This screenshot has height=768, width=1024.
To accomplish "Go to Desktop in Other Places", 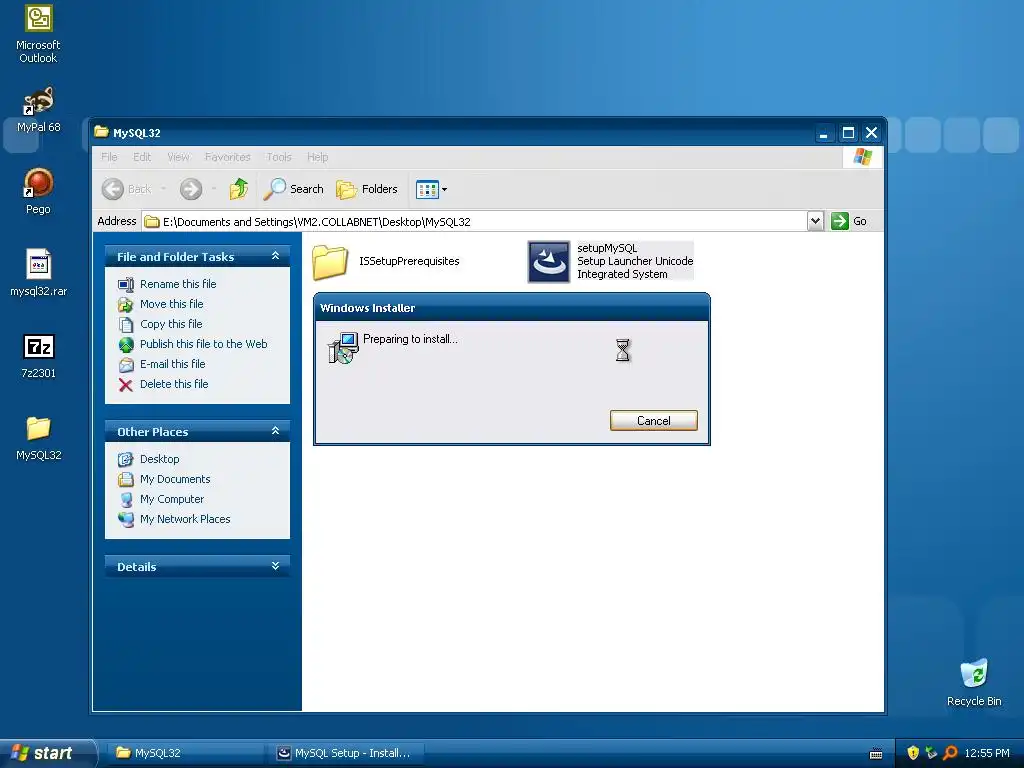I will [159, 459].
